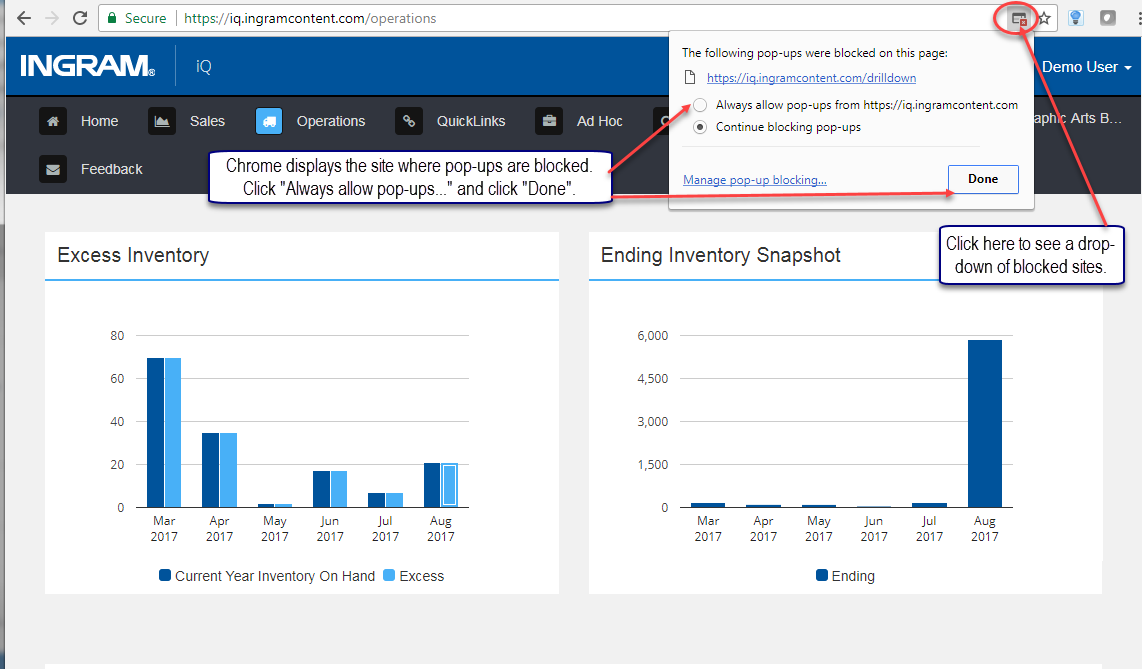Open the blocked drilldown link
The width and height of the screenshot is (1142, 669).
coord(811,77)
